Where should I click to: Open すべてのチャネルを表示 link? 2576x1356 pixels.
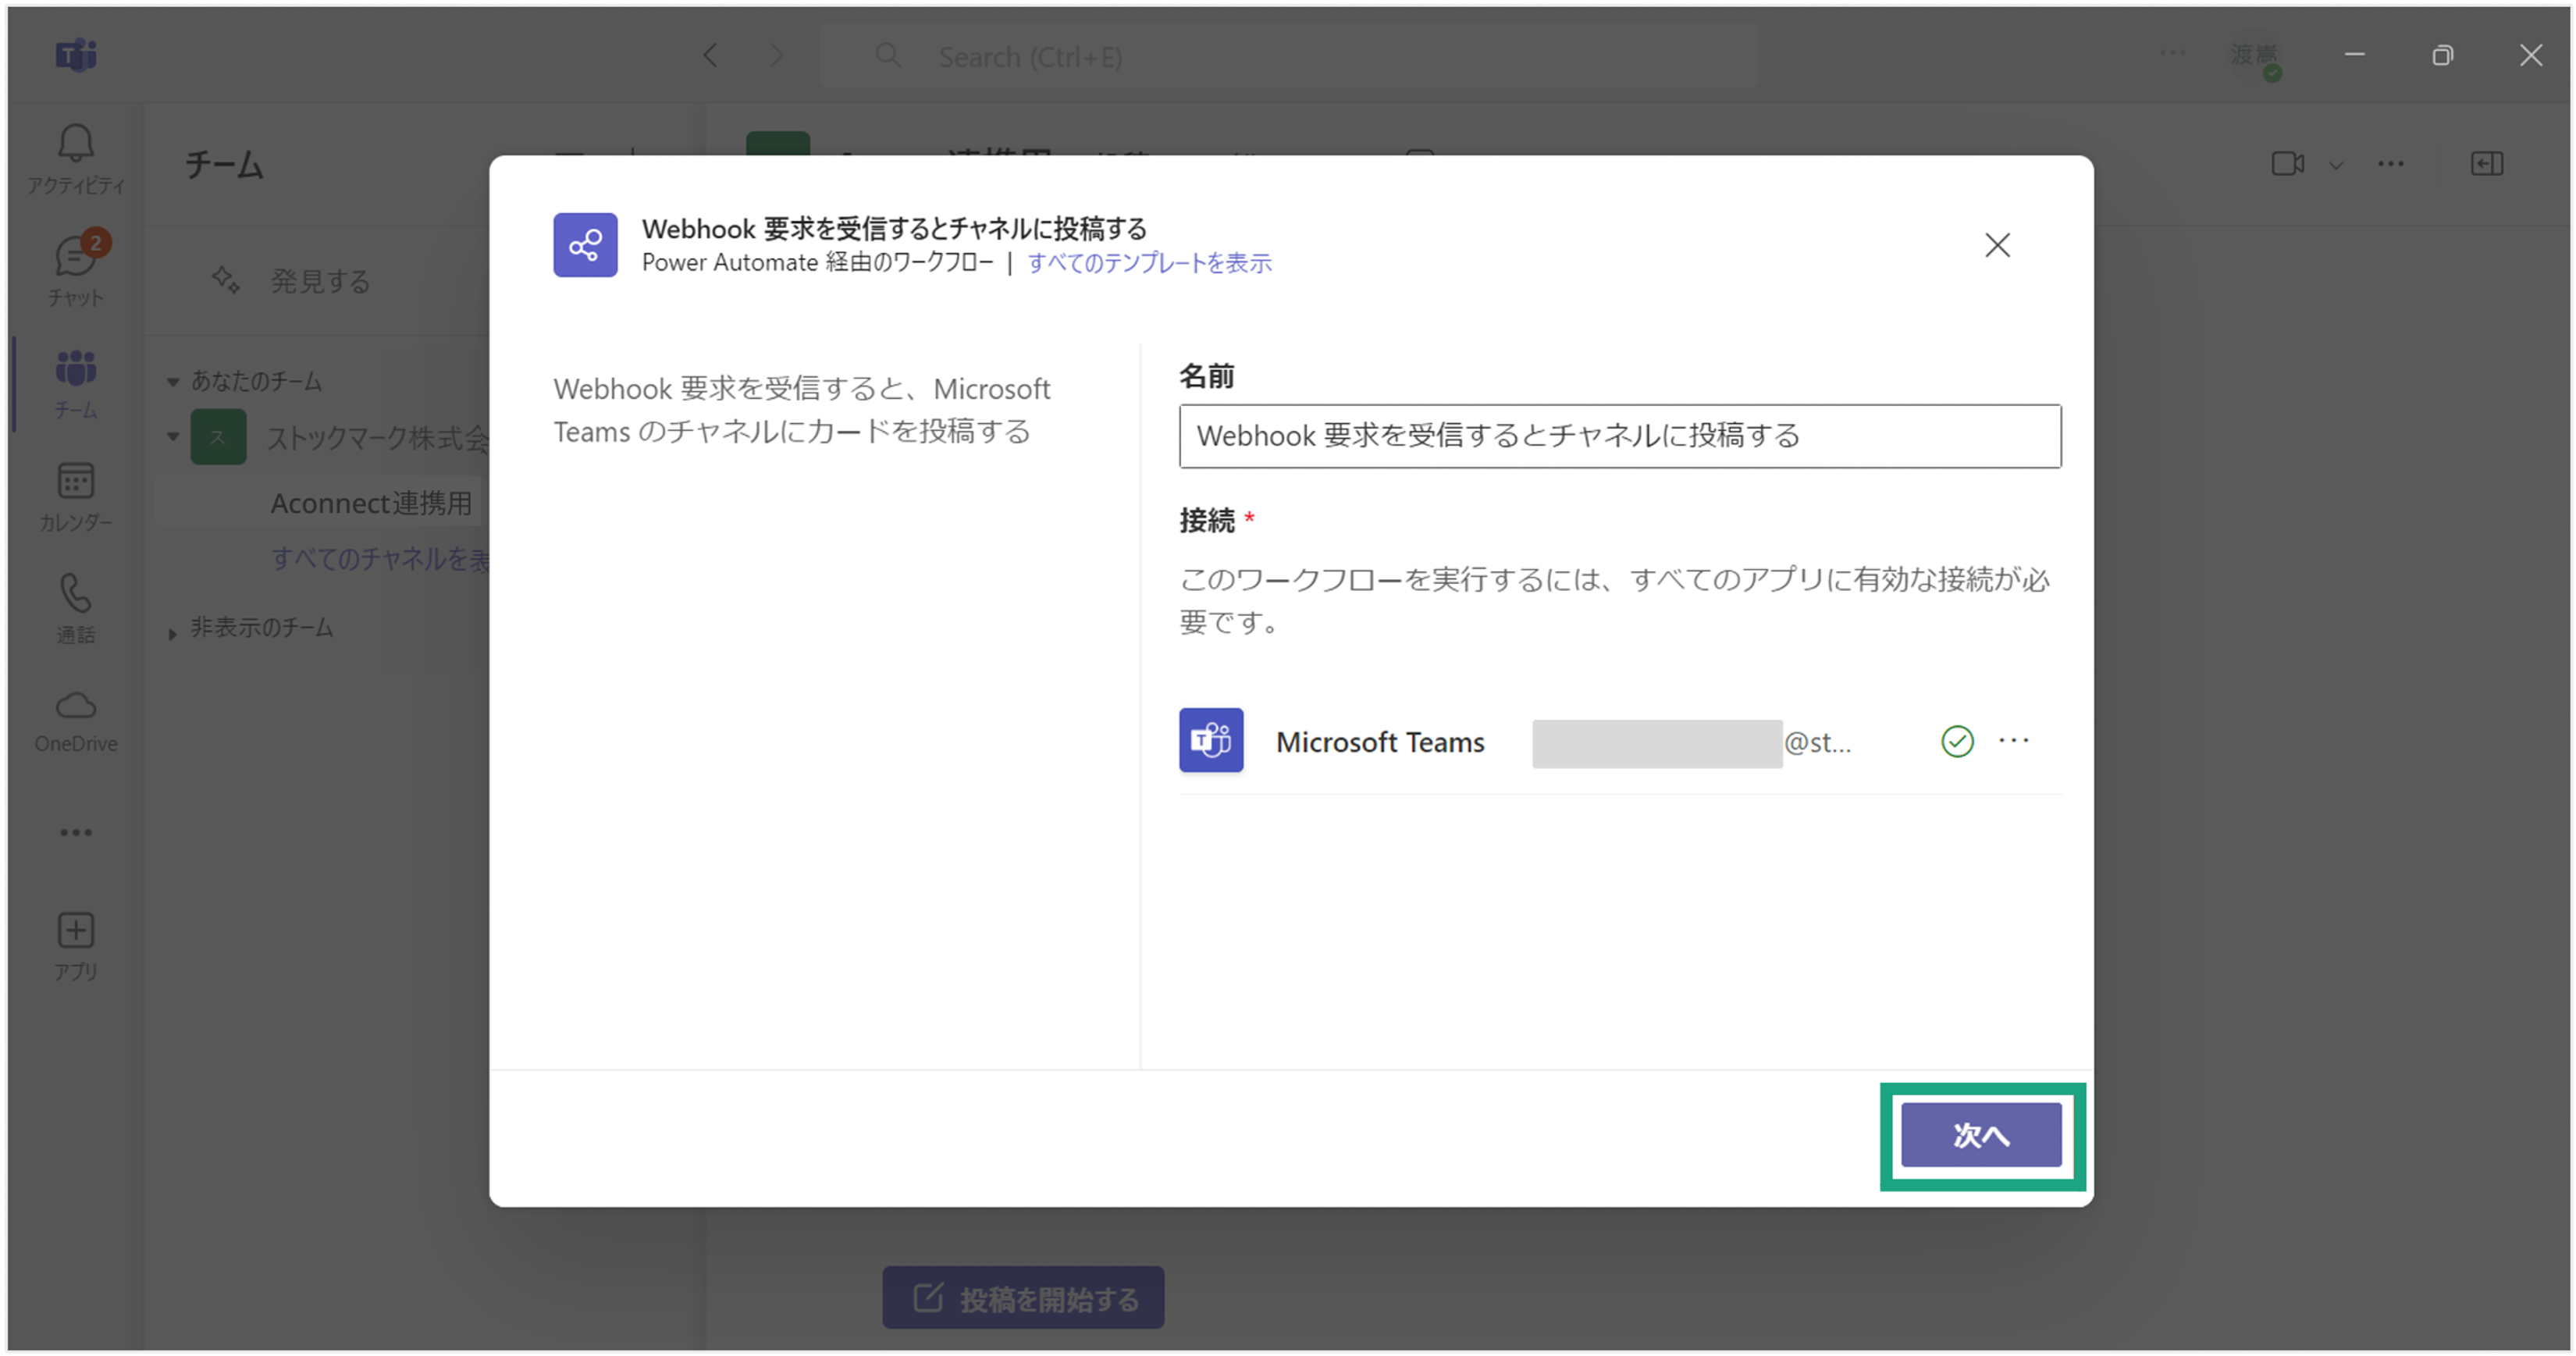380,558
